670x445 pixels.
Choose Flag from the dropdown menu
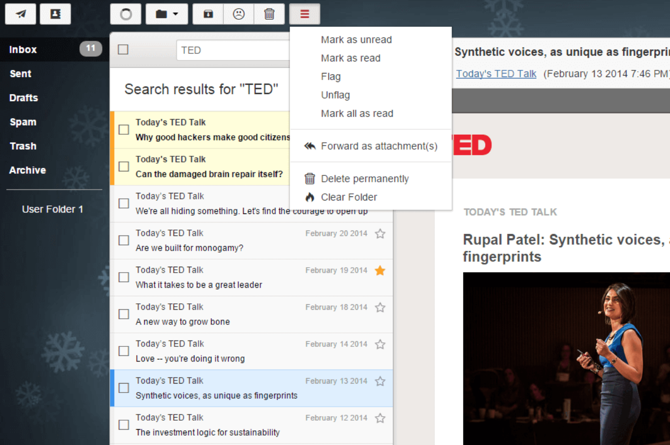click(331, 77)
